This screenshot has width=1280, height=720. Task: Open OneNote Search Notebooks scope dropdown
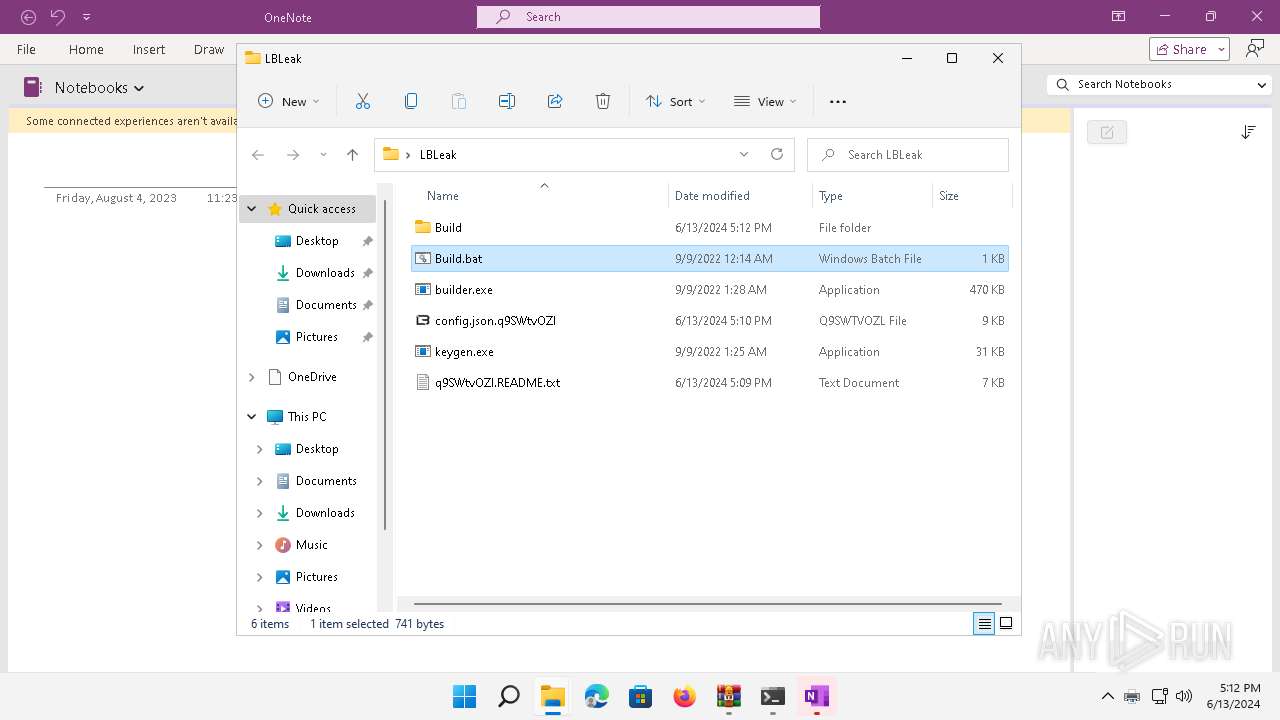(1262, 85)
